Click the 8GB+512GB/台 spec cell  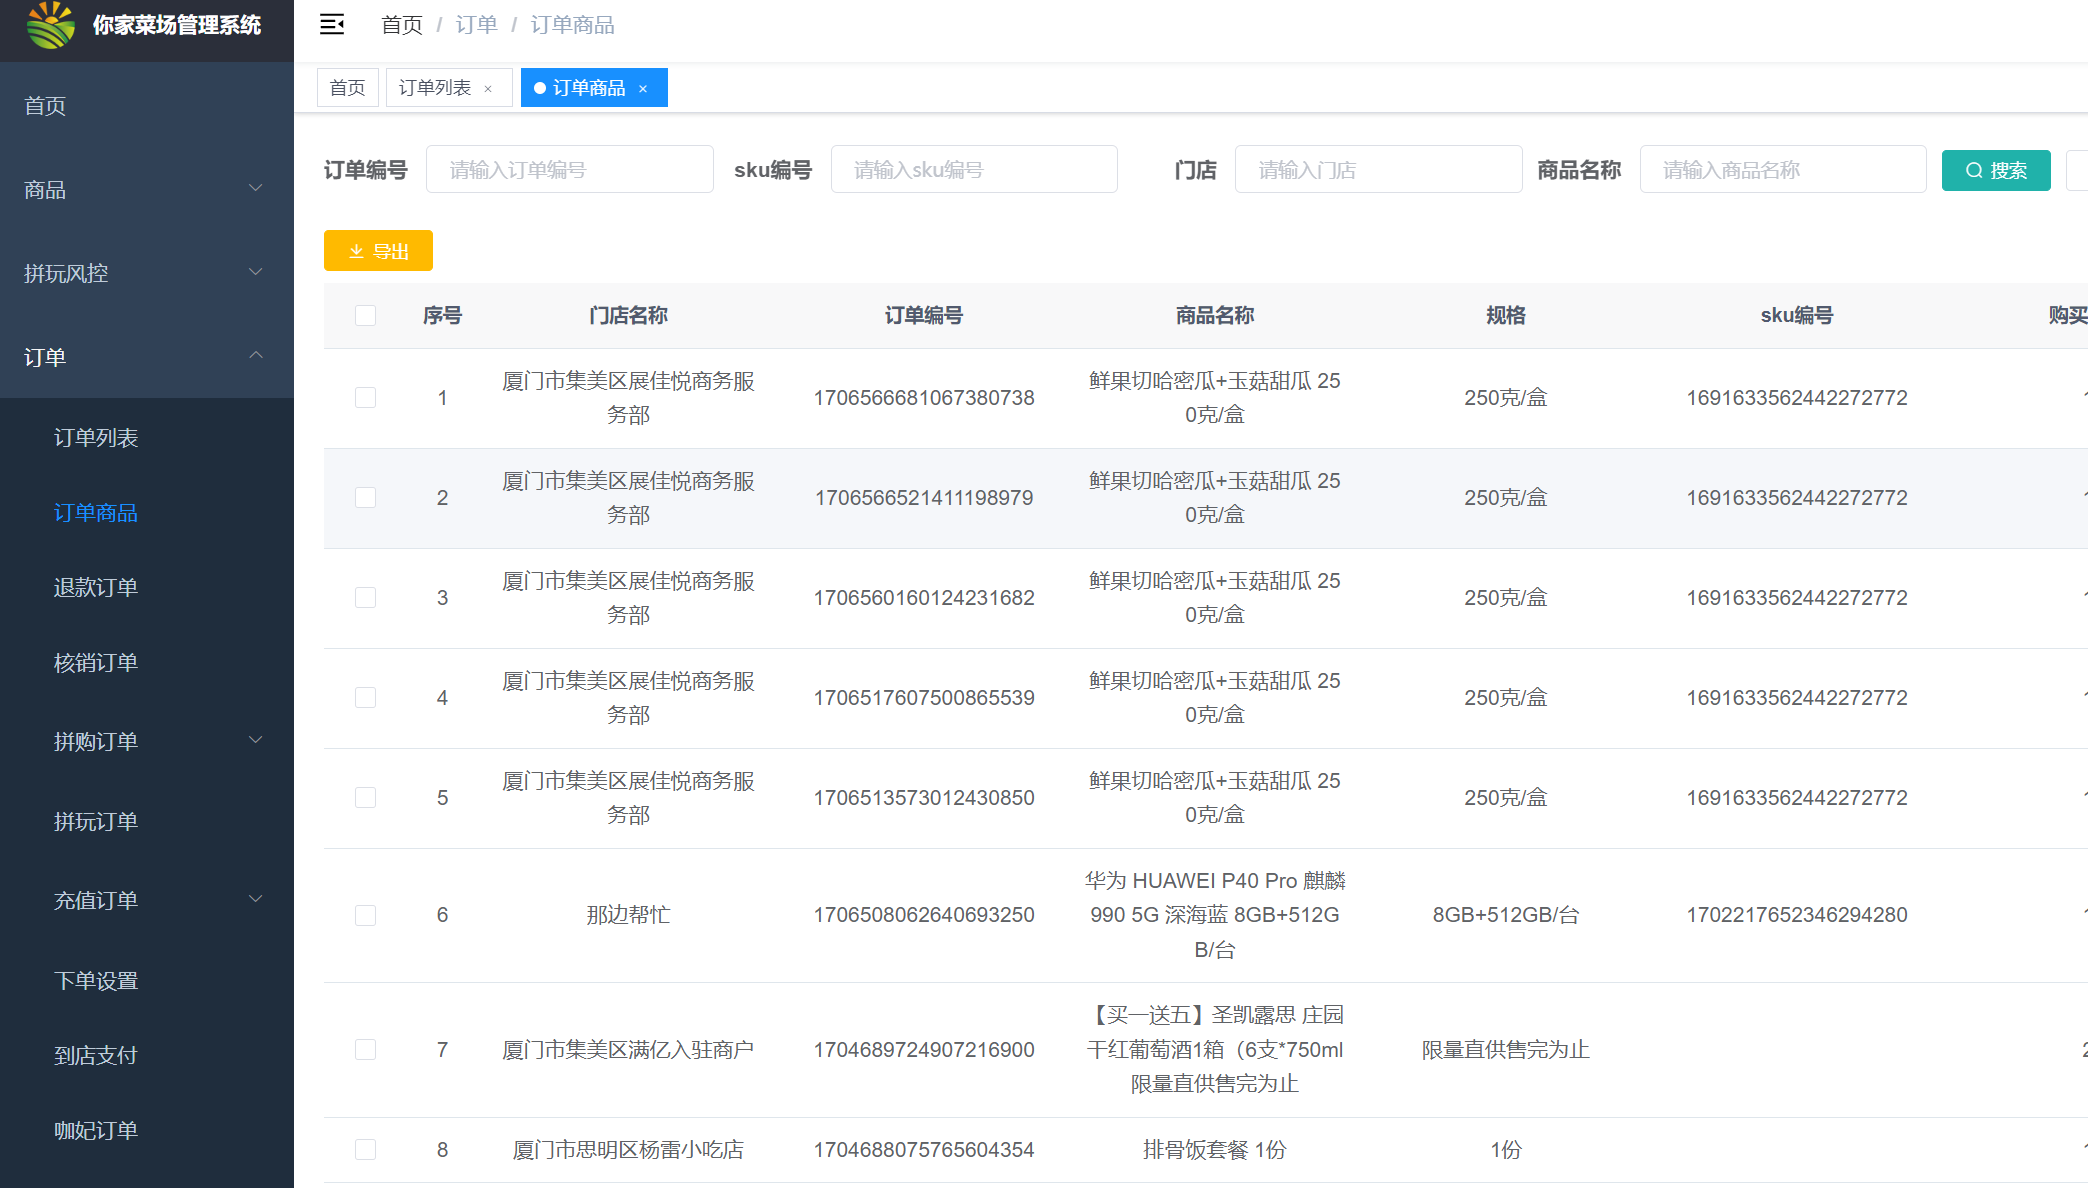pos(1506,915)
